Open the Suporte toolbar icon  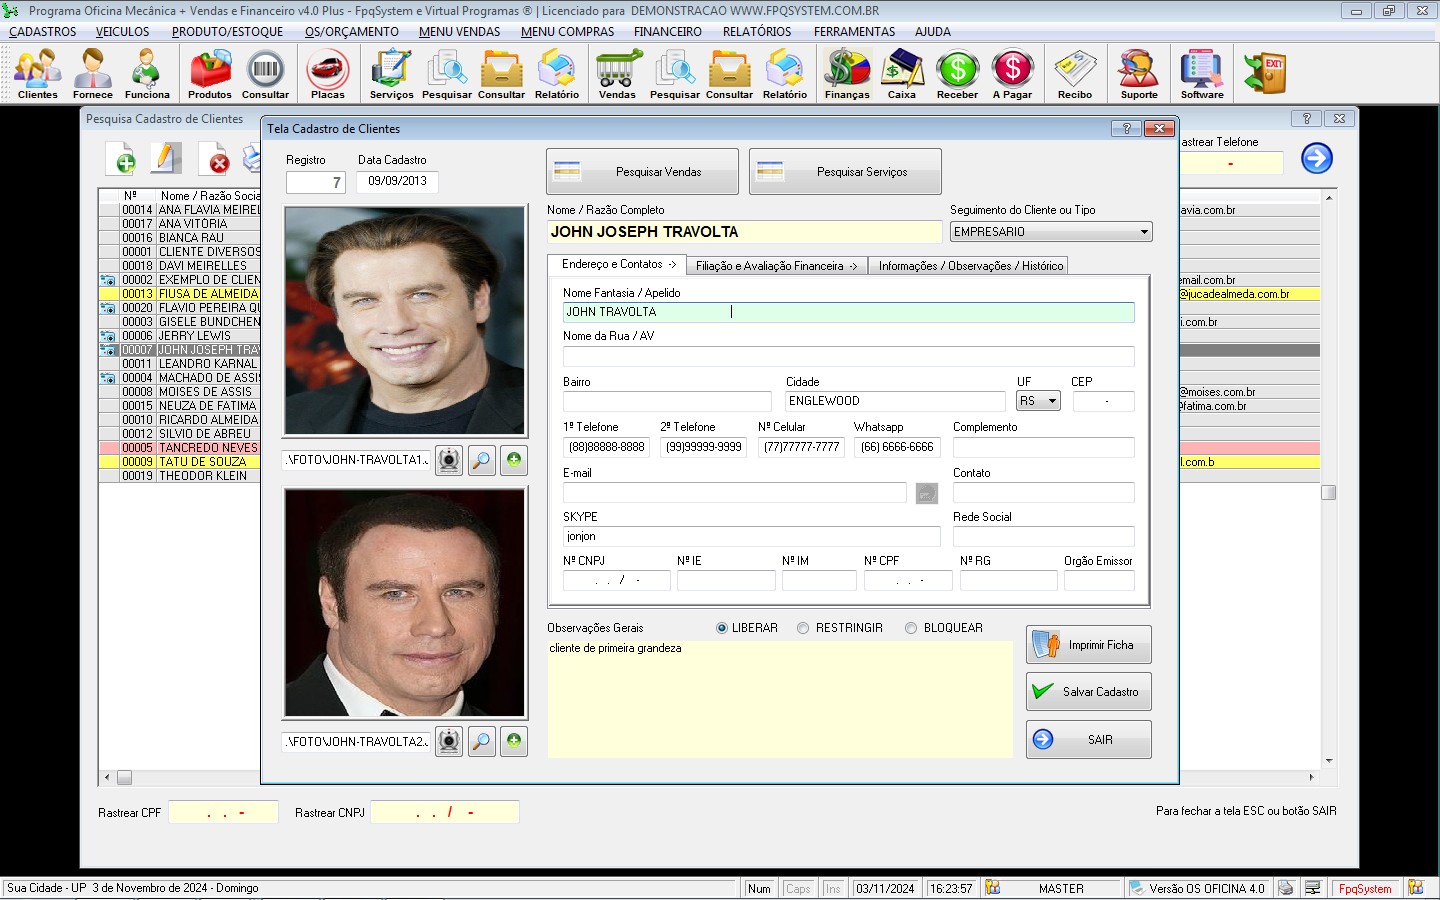1138,74
